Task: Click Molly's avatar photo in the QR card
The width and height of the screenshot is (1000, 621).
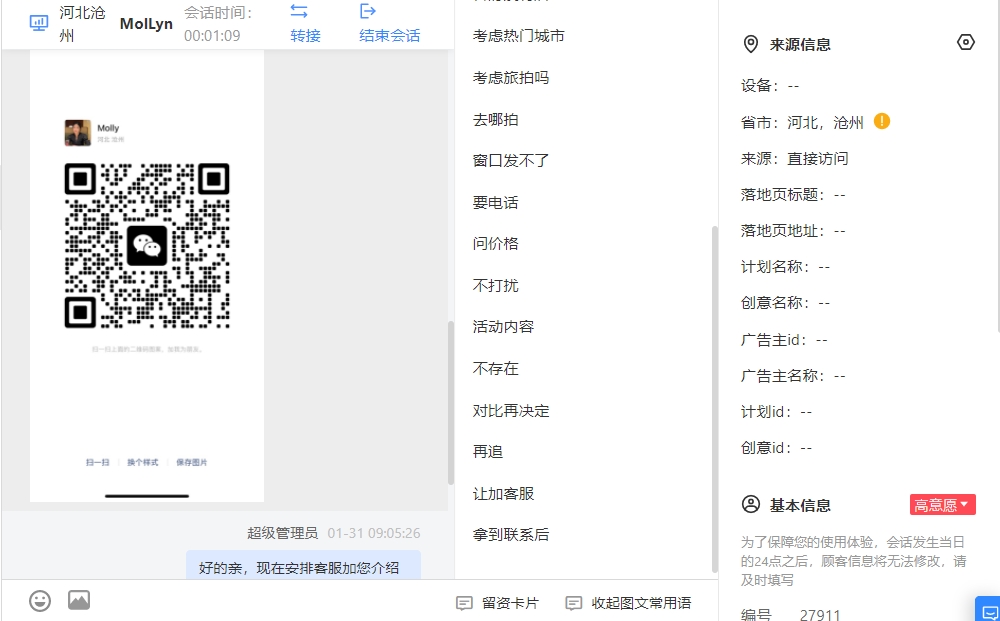Action: (x=78, y=133)
